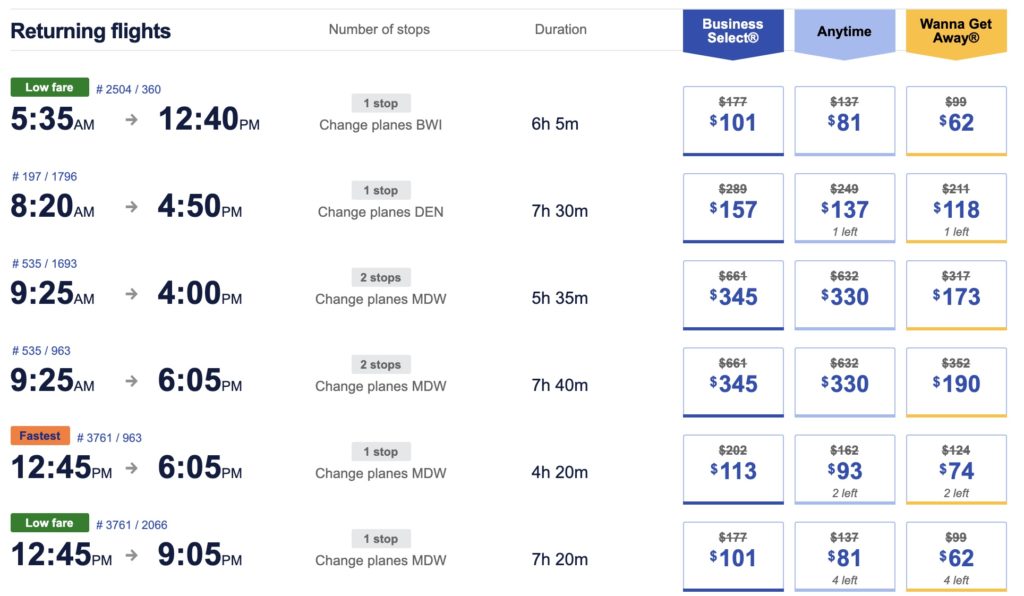Open flight # 3761 / 2066 details

click(x=131, y=524)
